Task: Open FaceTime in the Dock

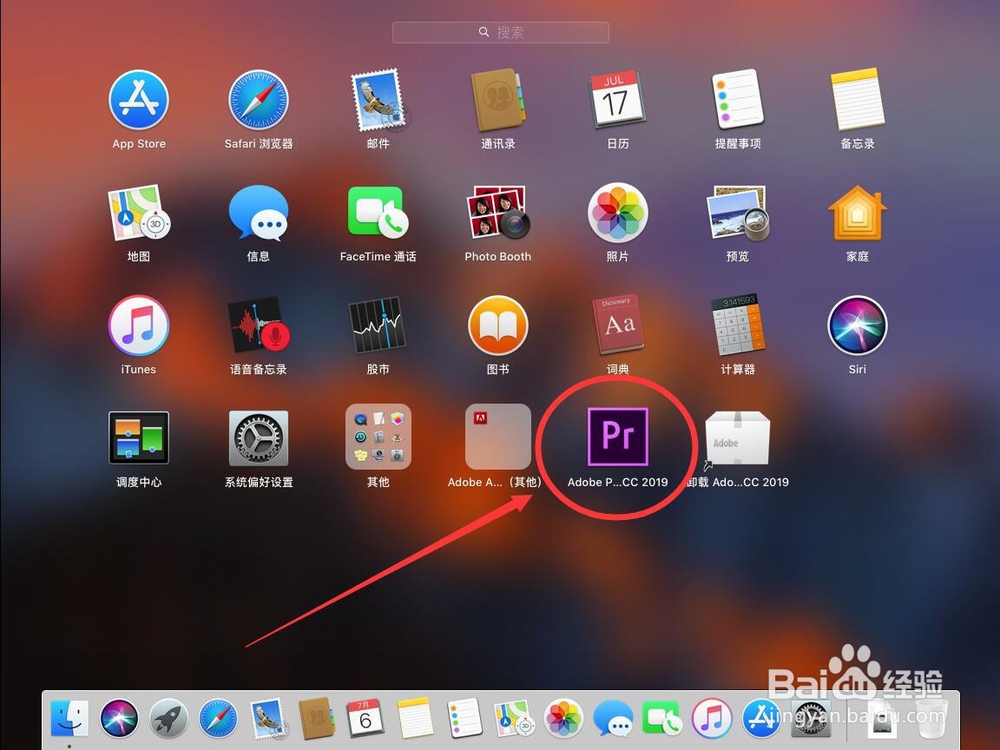Action: click(x=662, y=718)
